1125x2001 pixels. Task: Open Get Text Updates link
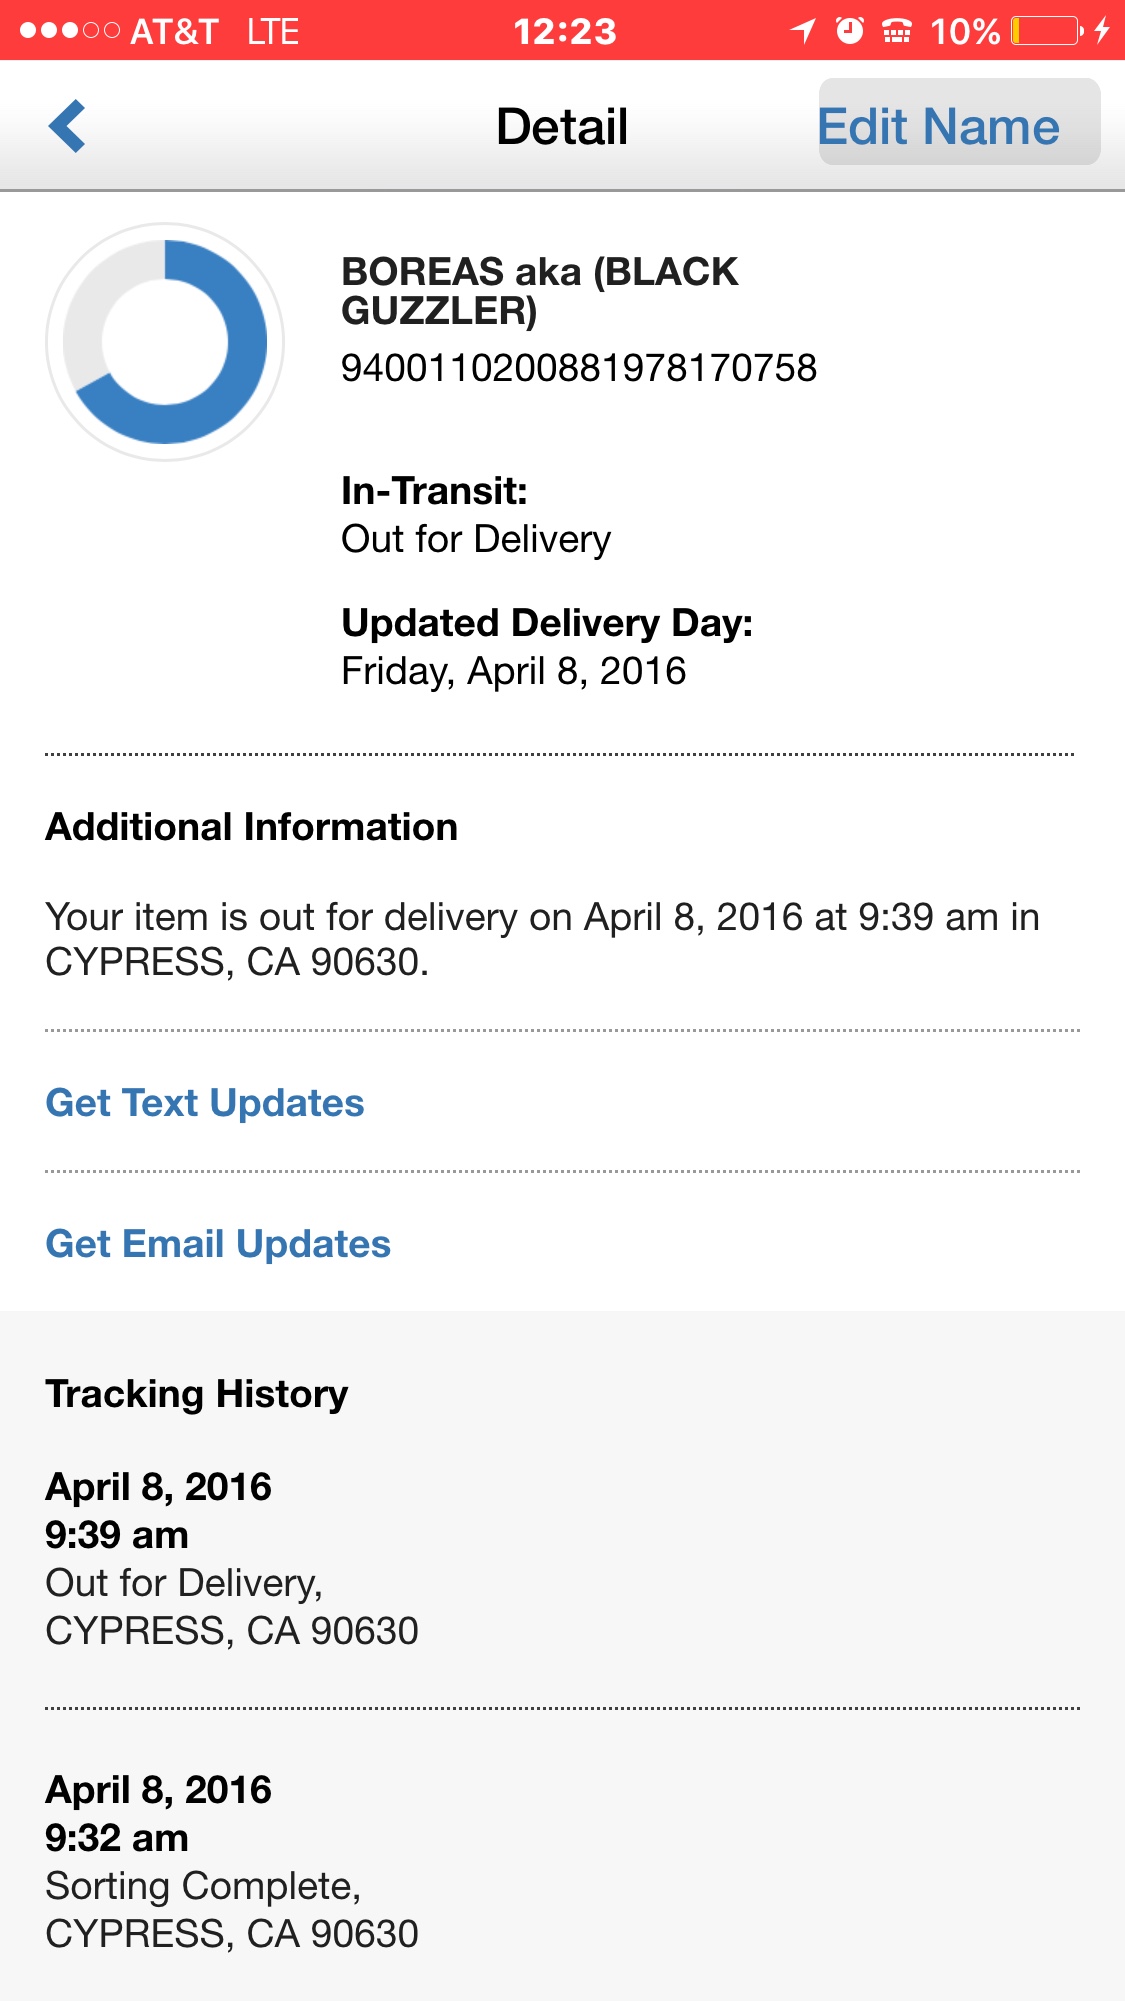(x=205, y=1103)
